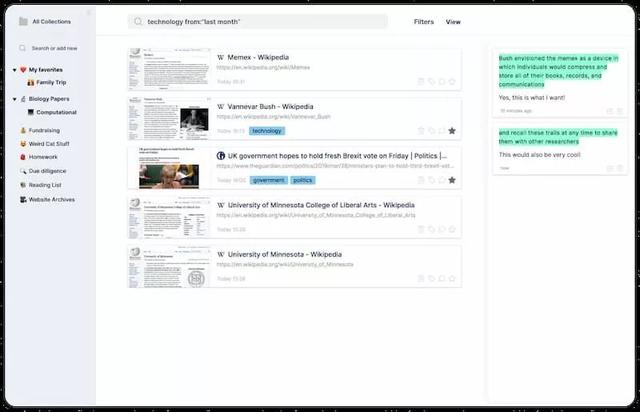Open the View menu

point(453,21)
